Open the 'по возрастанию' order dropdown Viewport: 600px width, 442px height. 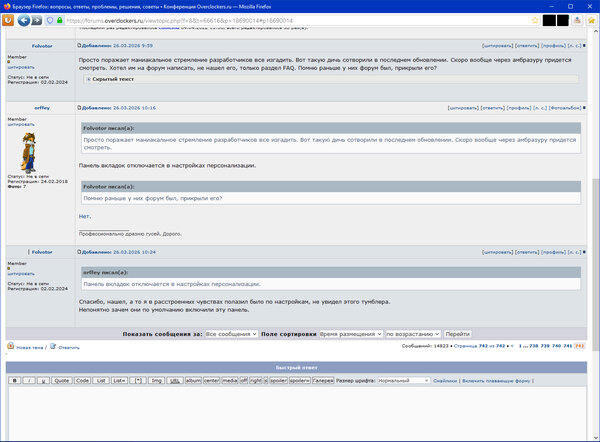point(413,334)
